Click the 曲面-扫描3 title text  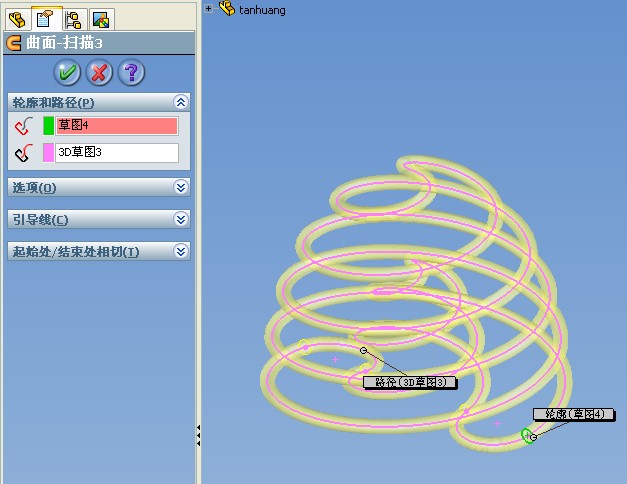(64, 42)
